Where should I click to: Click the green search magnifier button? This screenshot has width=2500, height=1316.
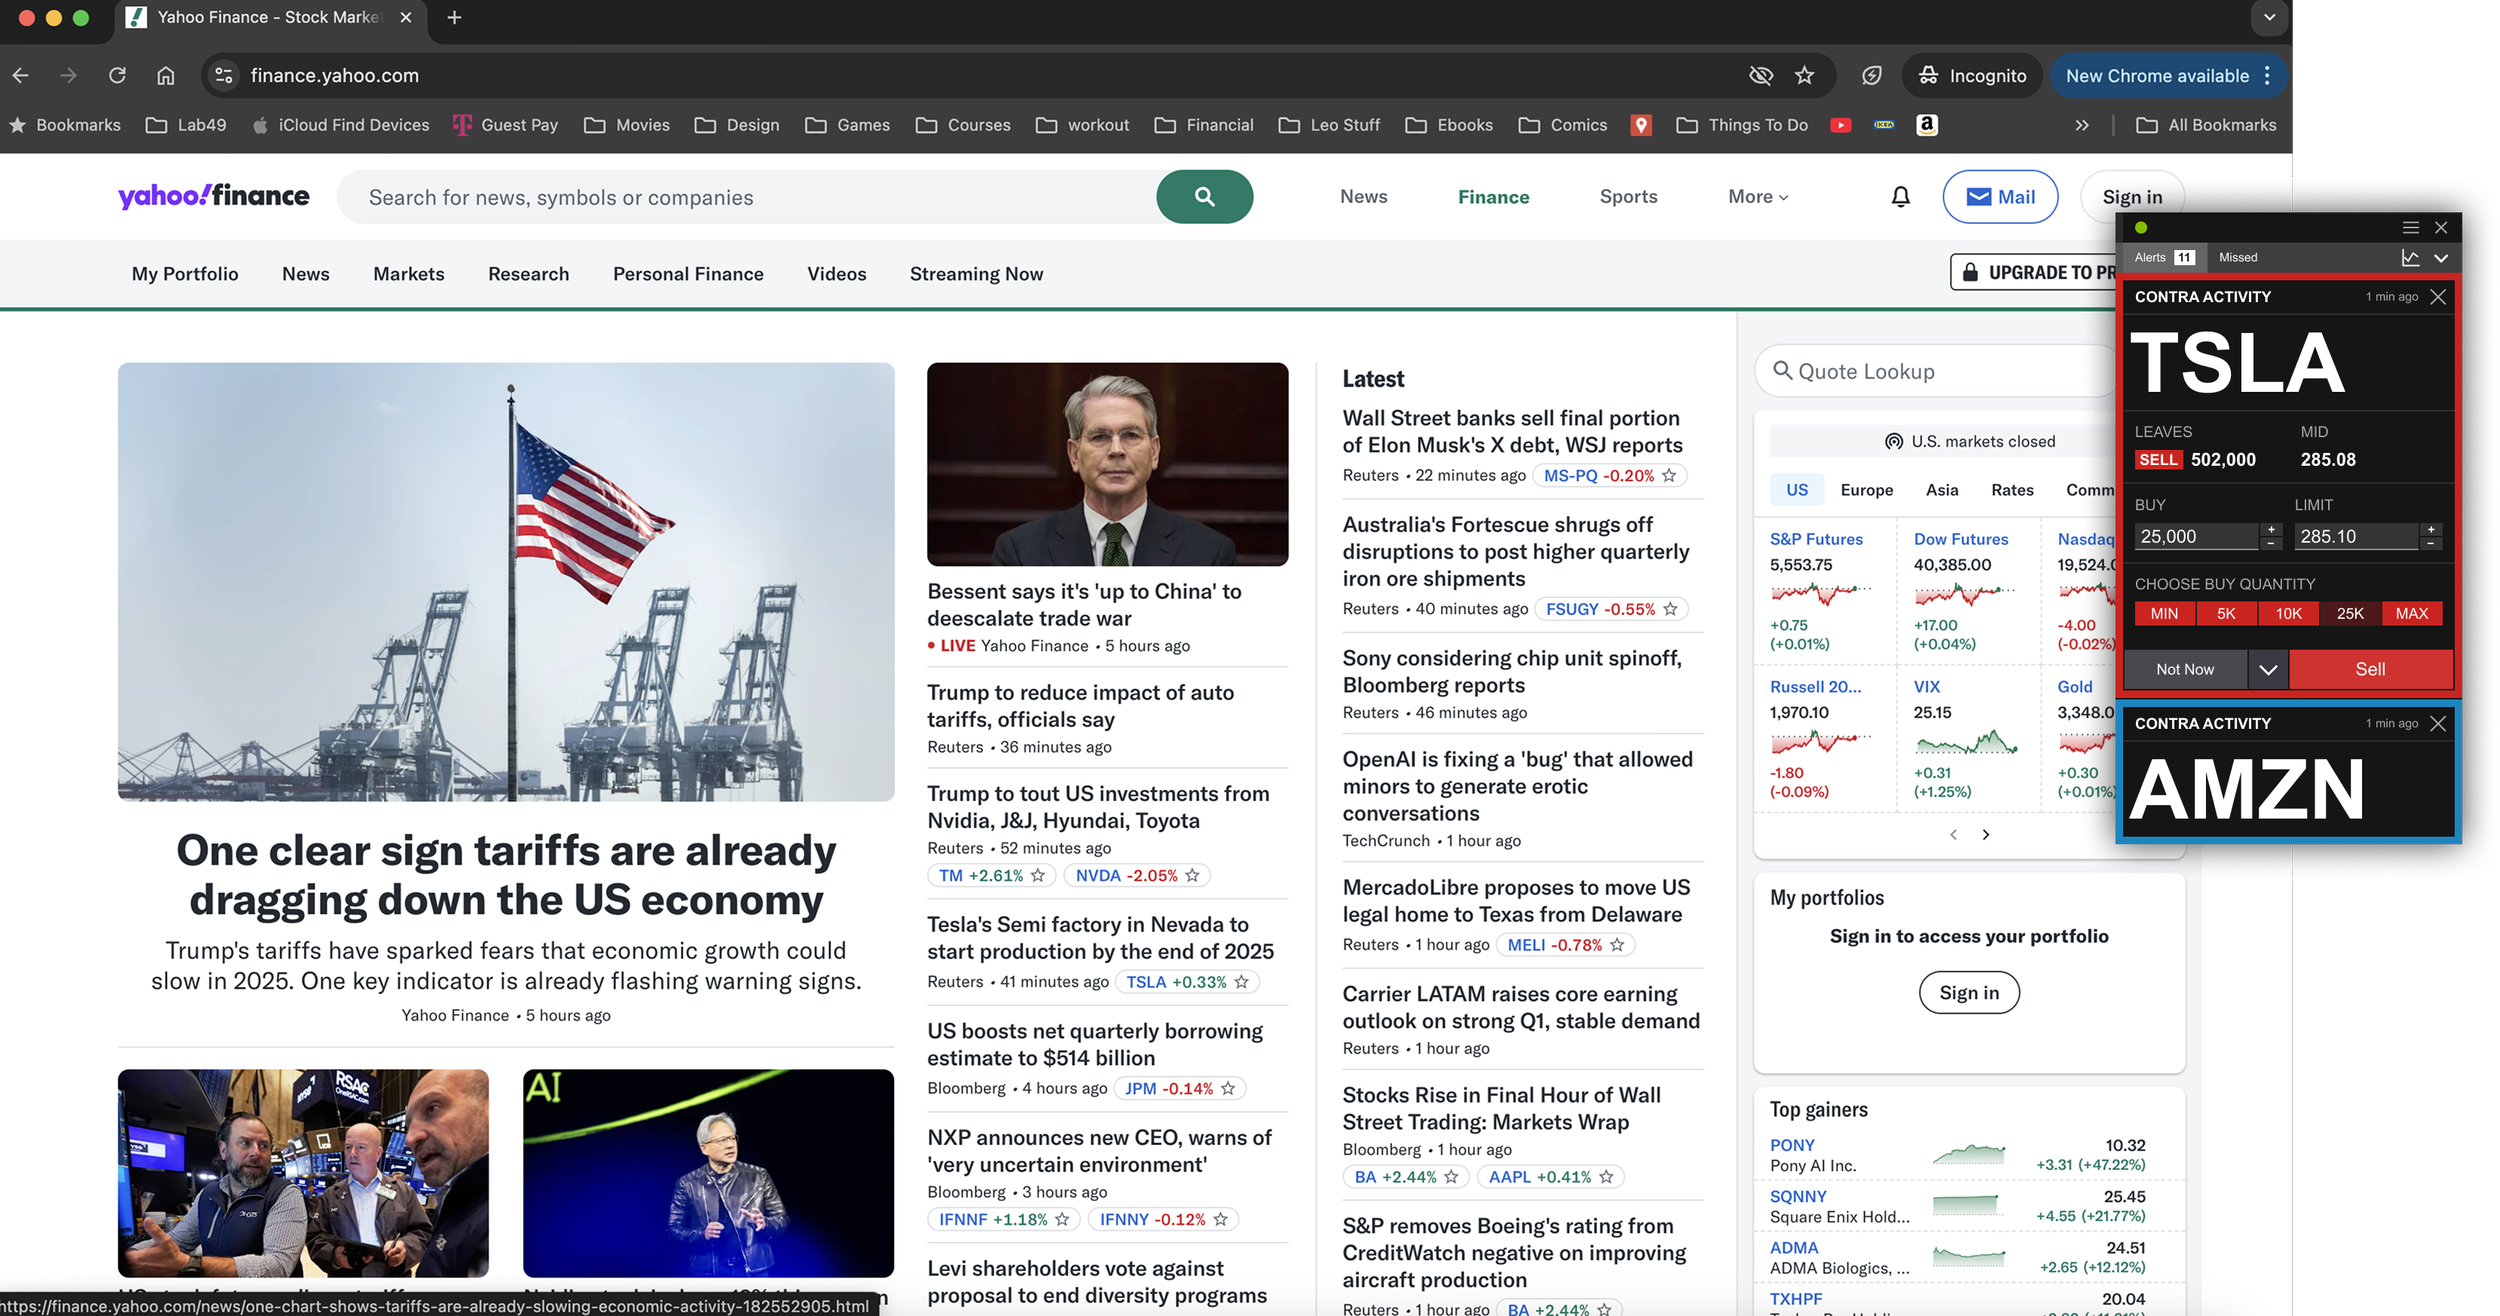(1204, 197)
